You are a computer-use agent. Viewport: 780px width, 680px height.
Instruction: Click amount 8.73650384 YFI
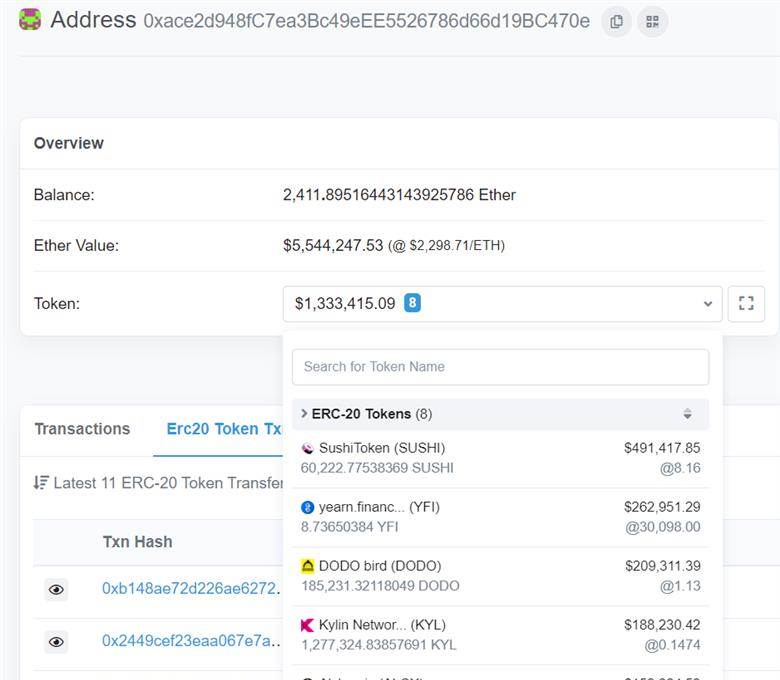(350, 527)
